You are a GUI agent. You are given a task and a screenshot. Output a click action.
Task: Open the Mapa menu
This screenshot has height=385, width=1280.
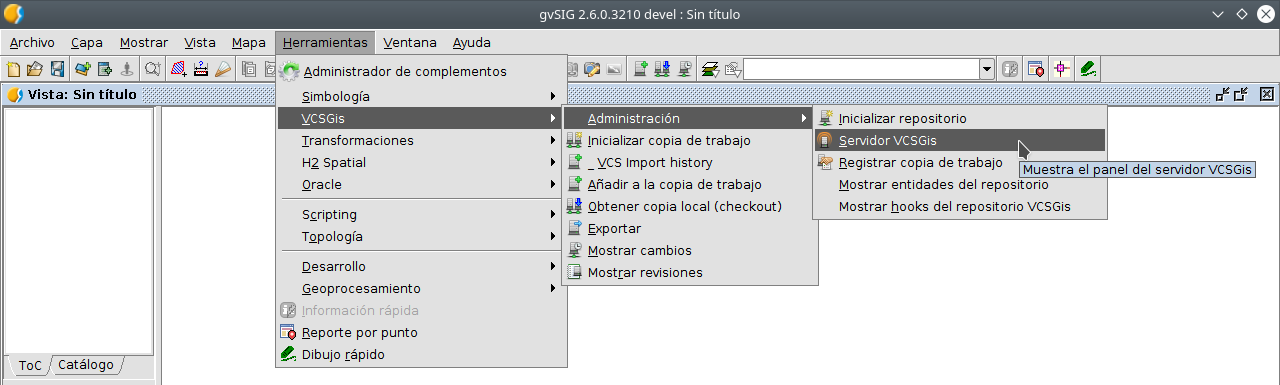(x=249, y=43)
